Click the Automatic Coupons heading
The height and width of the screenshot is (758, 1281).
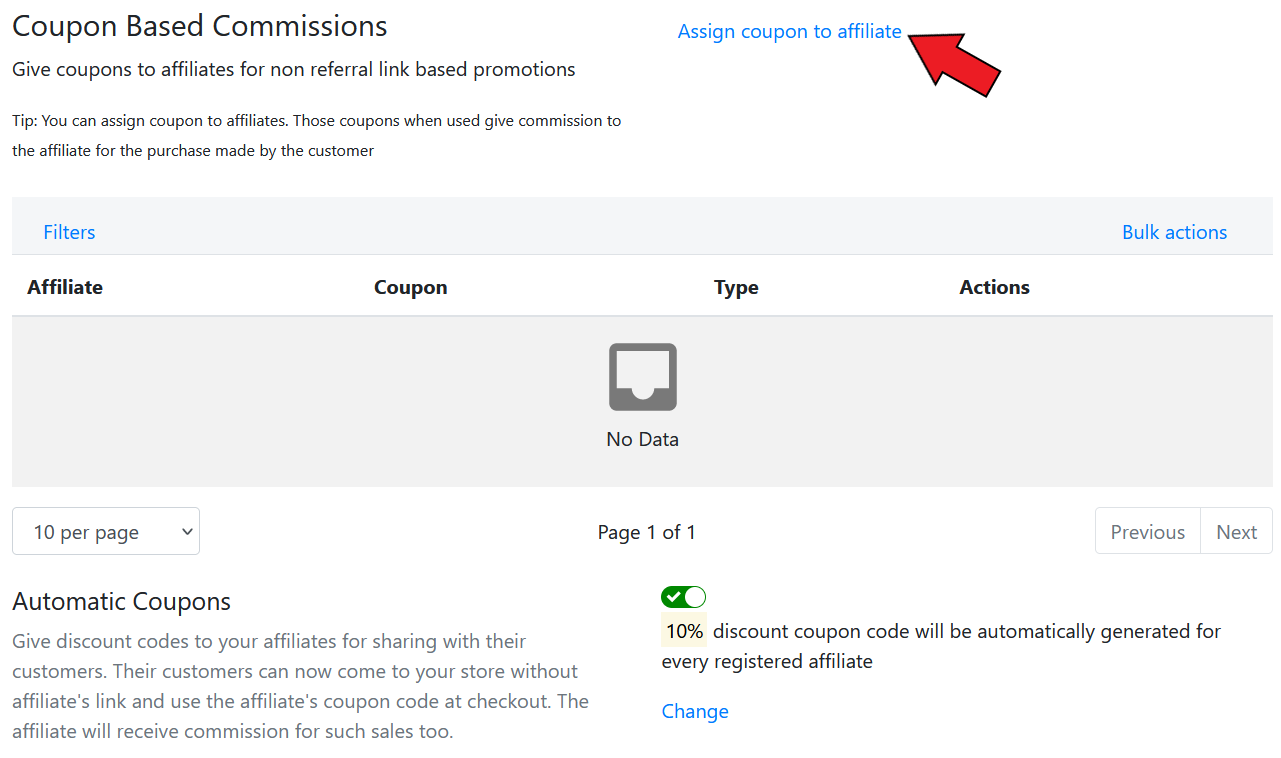pos(121,601)
